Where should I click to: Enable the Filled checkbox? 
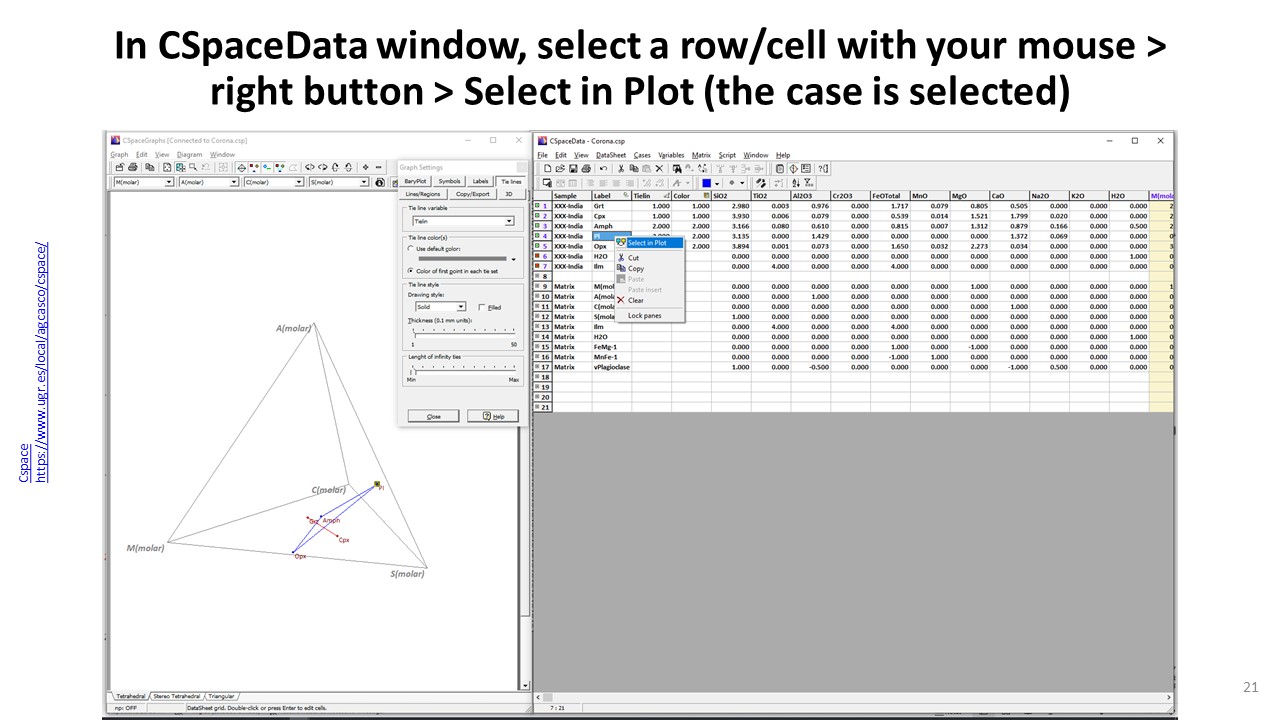482,307
